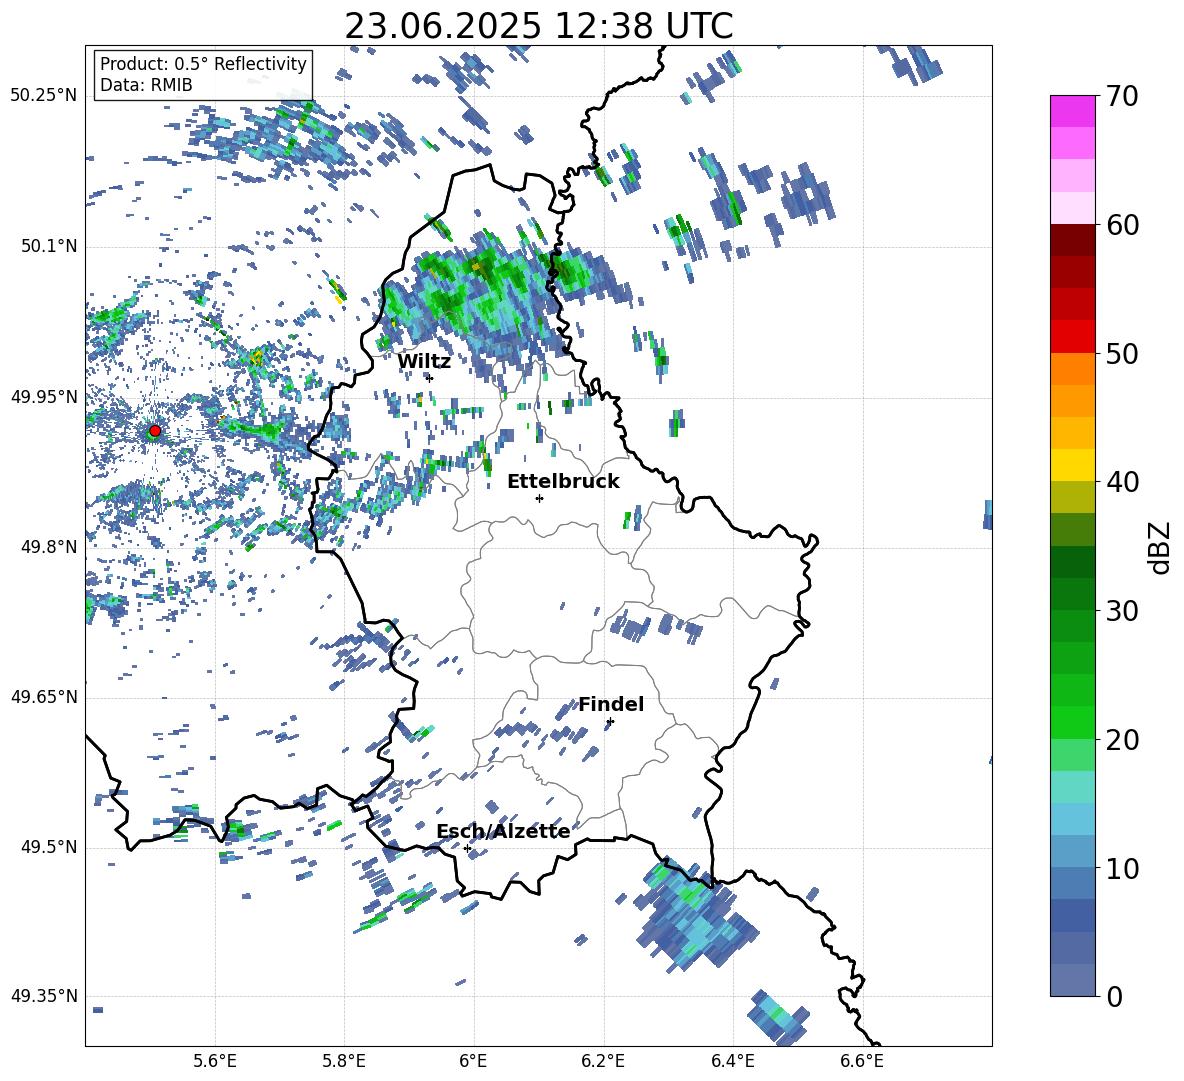Click the 49.95°N latitude label
Viewport: 1184px width, 1081px height.
click(44, 397)
